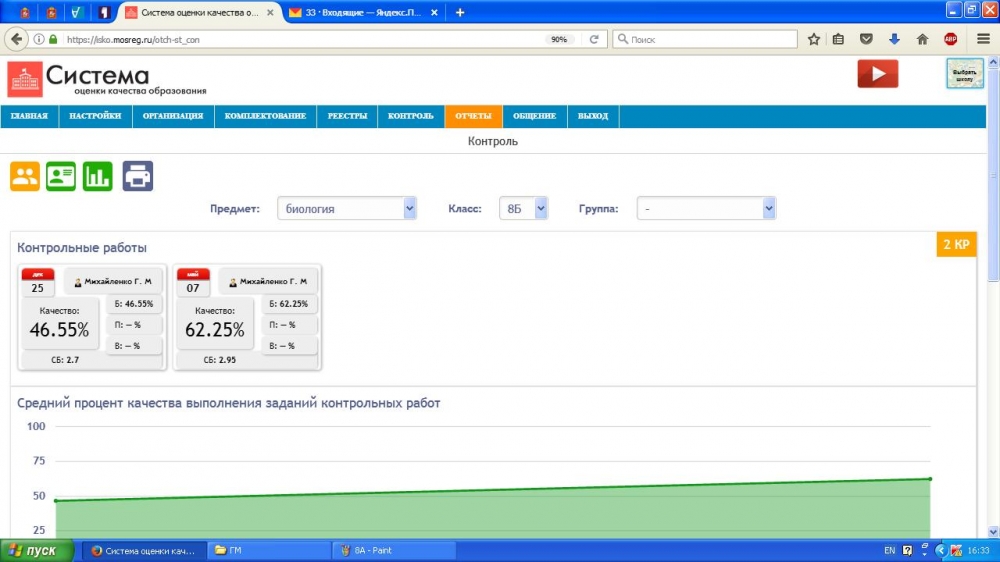Open the ГЛАВНАЯ menu item
Image resolution: width=1000 pixels, height=562 pixels.
coord(29,116)
